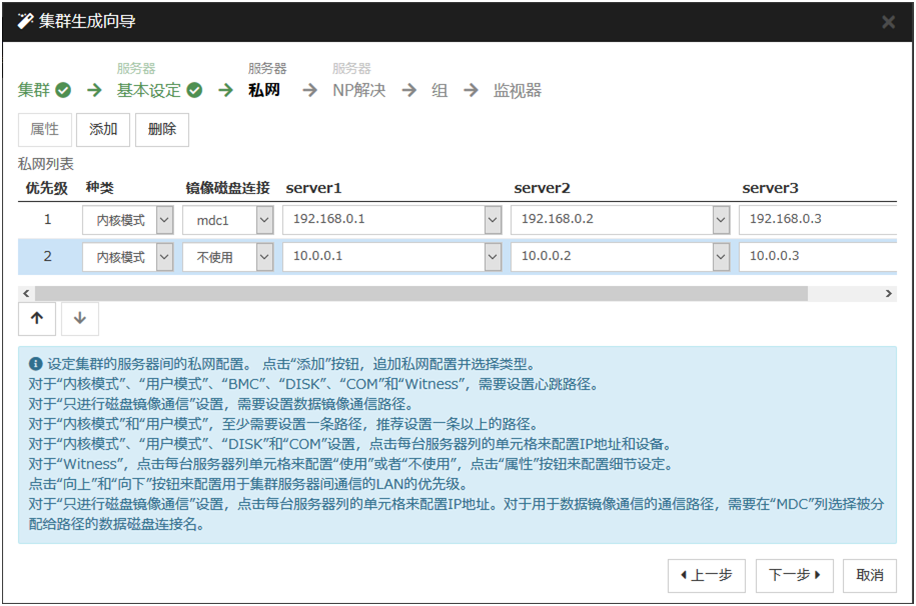Expand server2 dropdown showing 10.0.0.2

click(720, 257)
